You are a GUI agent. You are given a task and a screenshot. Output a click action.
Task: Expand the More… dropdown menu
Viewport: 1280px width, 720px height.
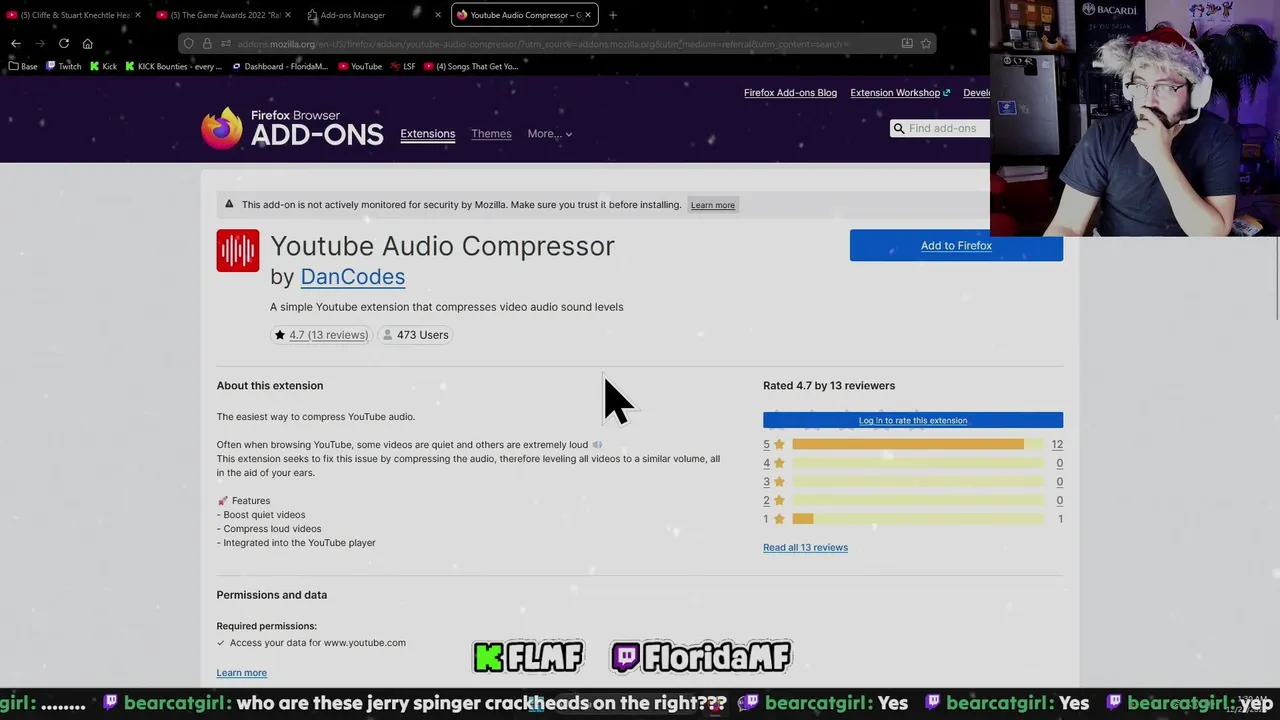tap(549, 133)
